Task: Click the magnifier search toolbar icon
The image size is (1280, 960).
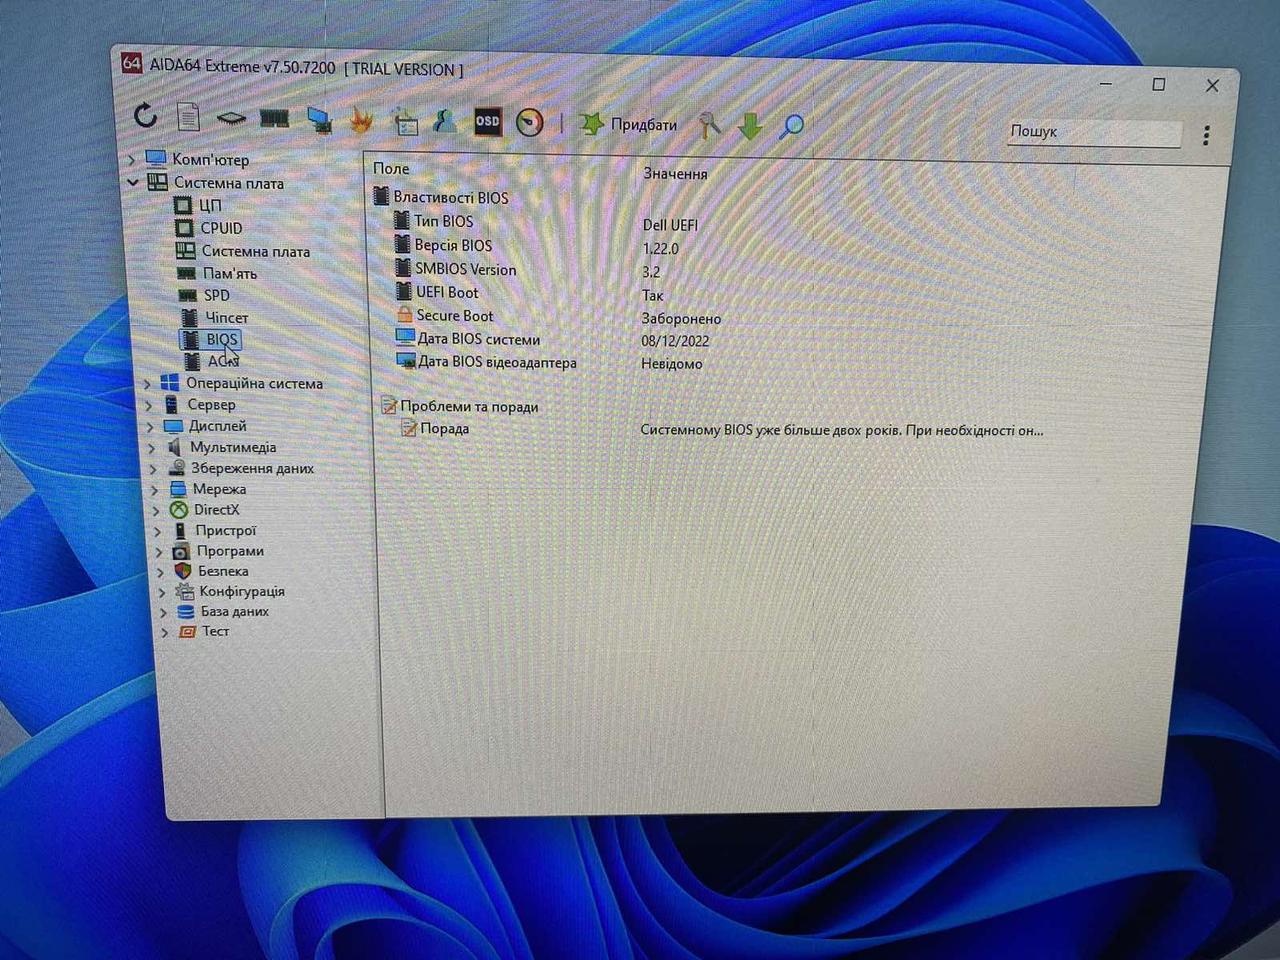Action: [x=792, y=126]
